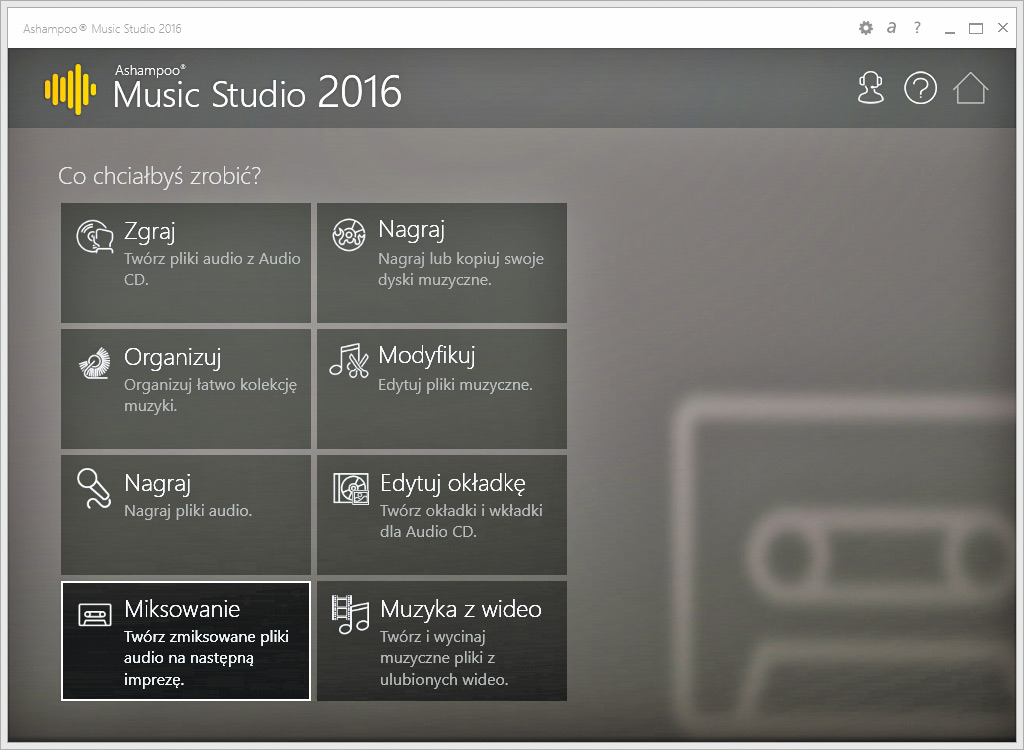Click the album cover Edytuj okładkę icon
Screen dimensions: 1024x750
click(x=351, y=488)
